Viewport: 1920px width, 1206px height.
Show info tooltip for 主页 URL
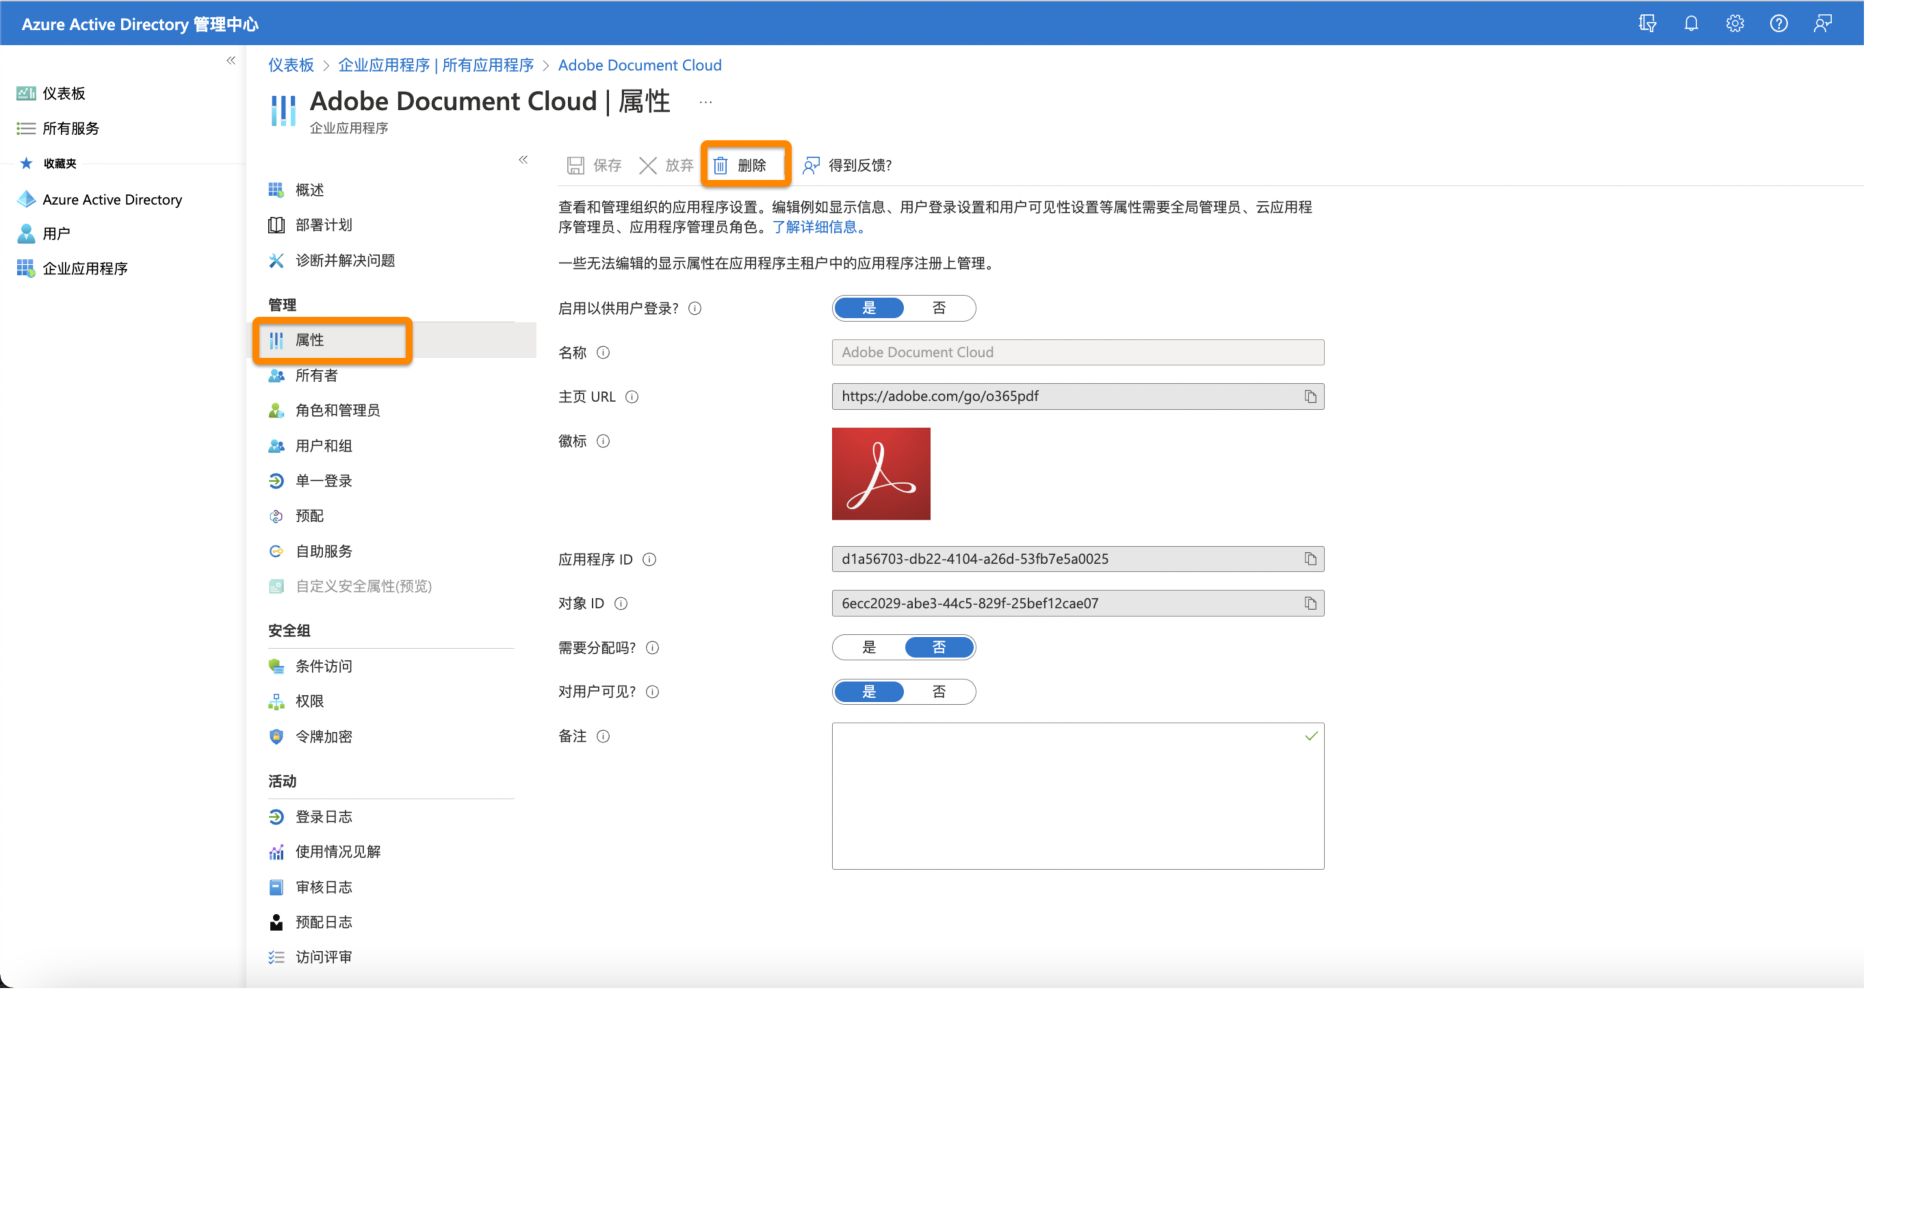(632, 397)
